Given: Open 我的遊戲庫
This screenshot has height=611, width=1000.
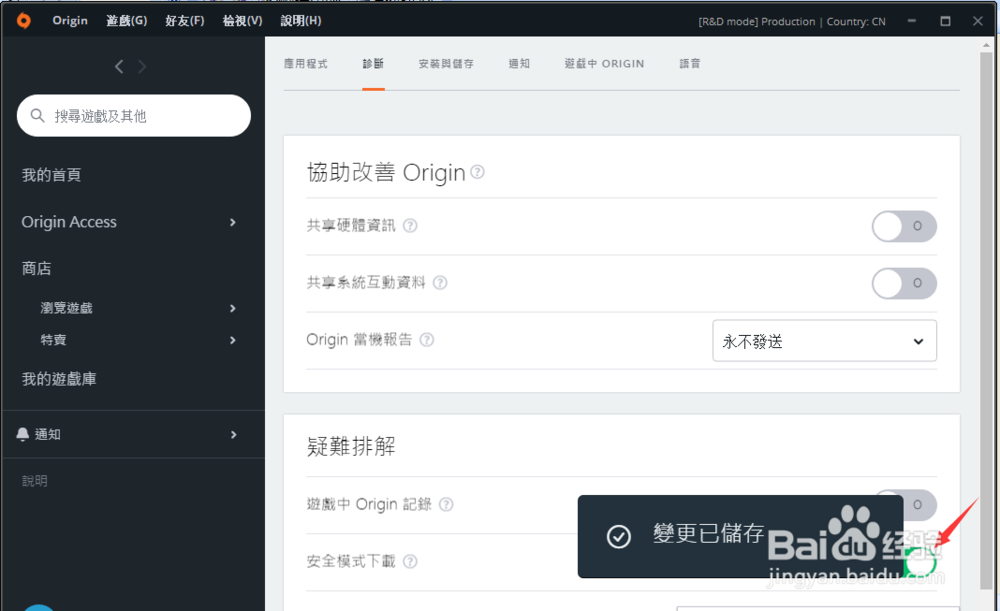Looking at the screenshot, I should 59,379.
